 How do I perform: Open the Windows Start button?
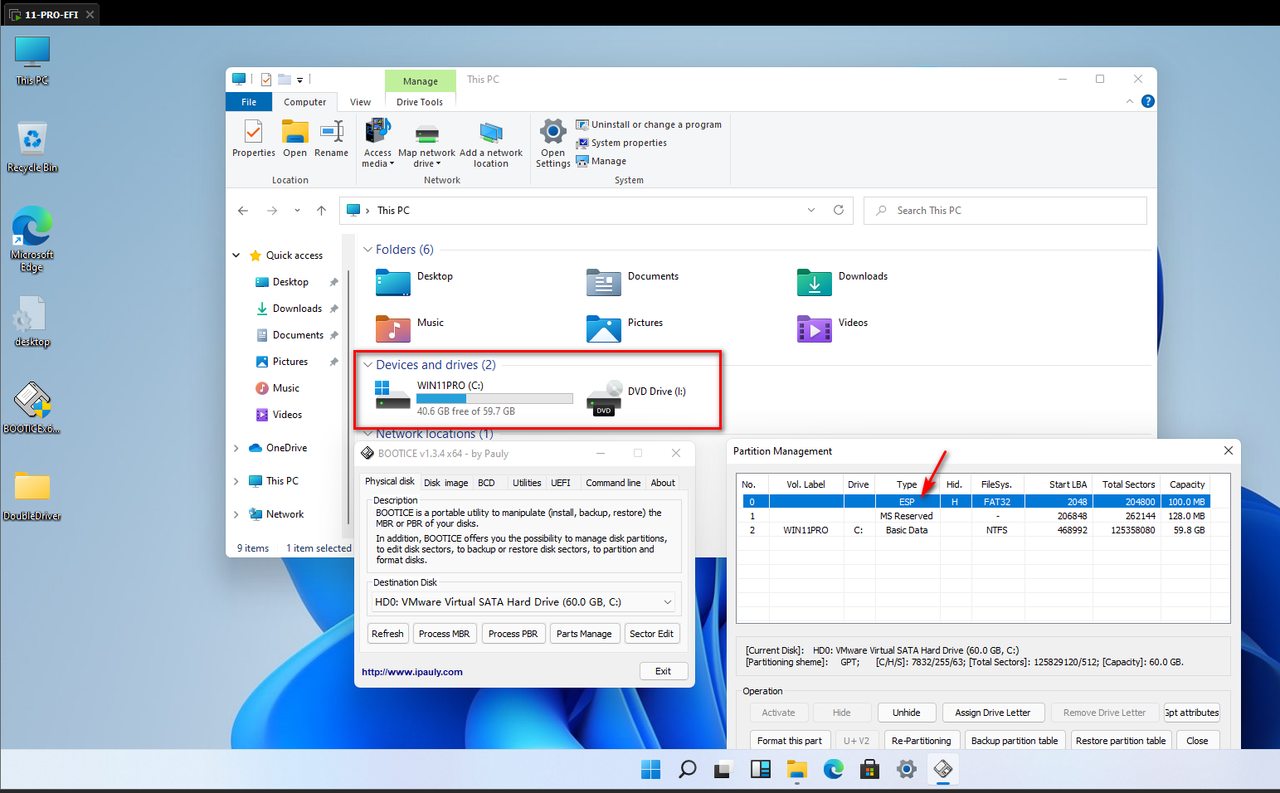[x=650, y=769]
